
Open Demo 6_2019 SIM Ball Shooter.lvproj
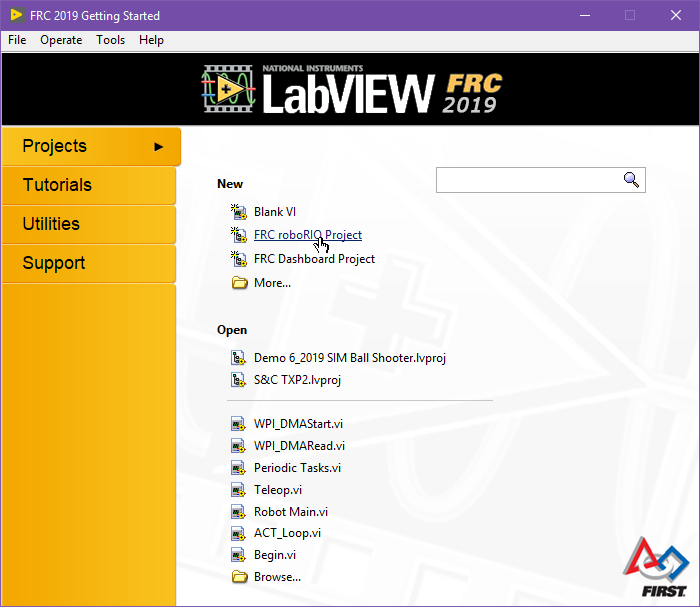coord(350,358)
